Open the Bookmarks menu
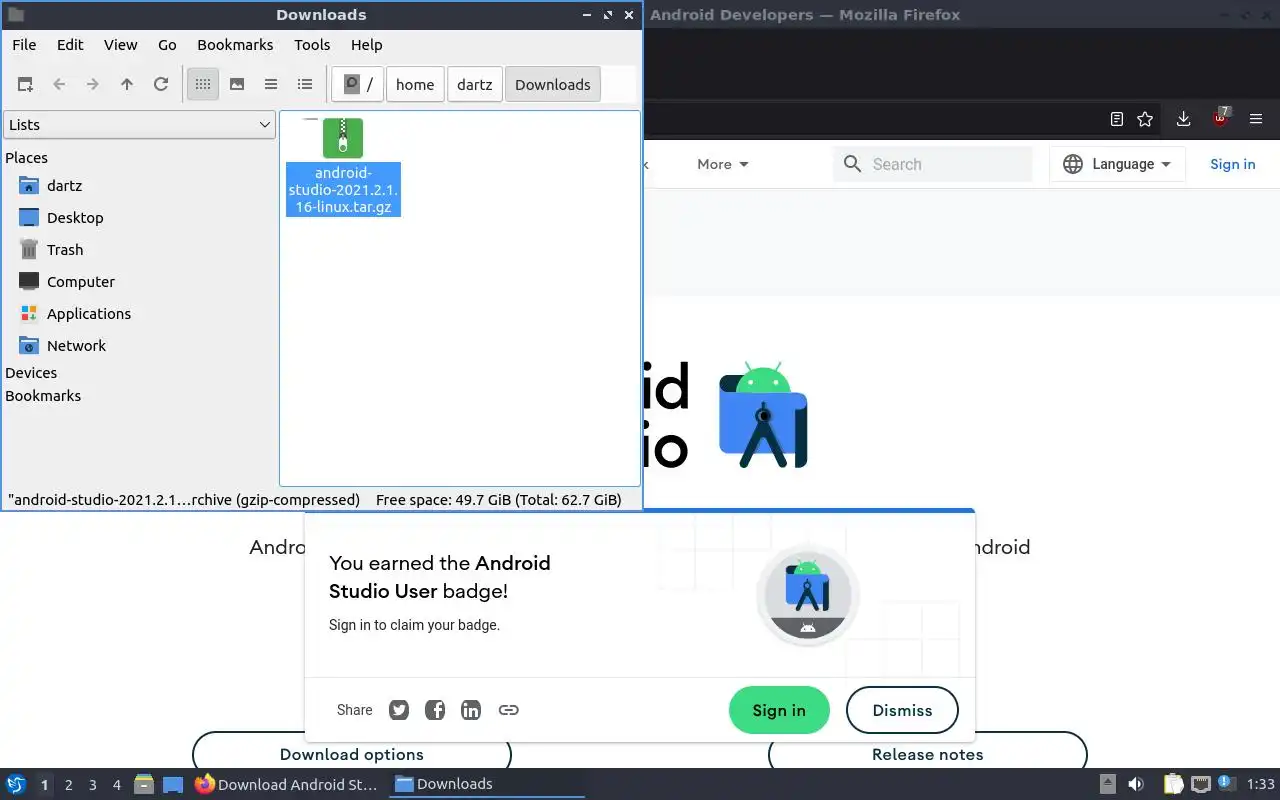Viewport: 1280px width, 800px height. point(235,45)
